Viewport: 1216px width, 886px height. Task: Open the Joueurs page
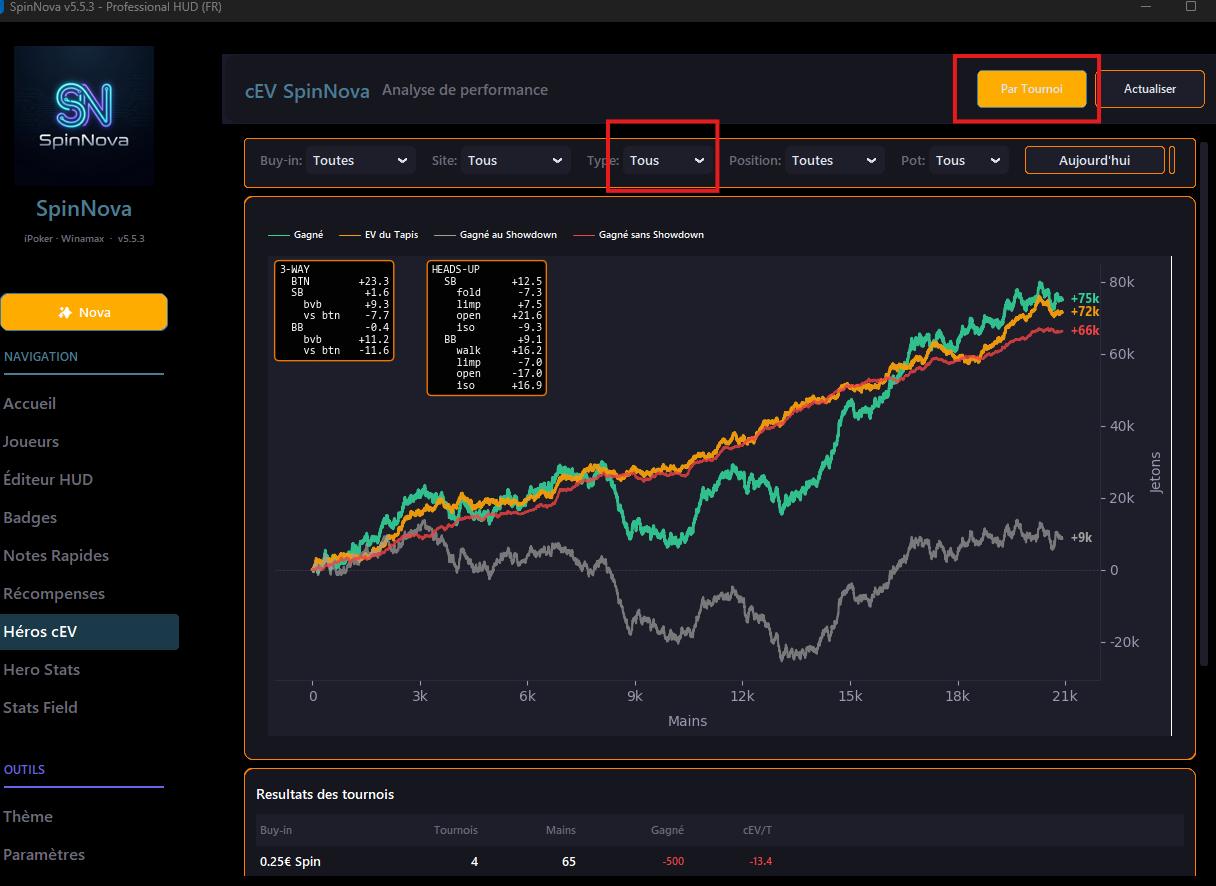point(31,442)
